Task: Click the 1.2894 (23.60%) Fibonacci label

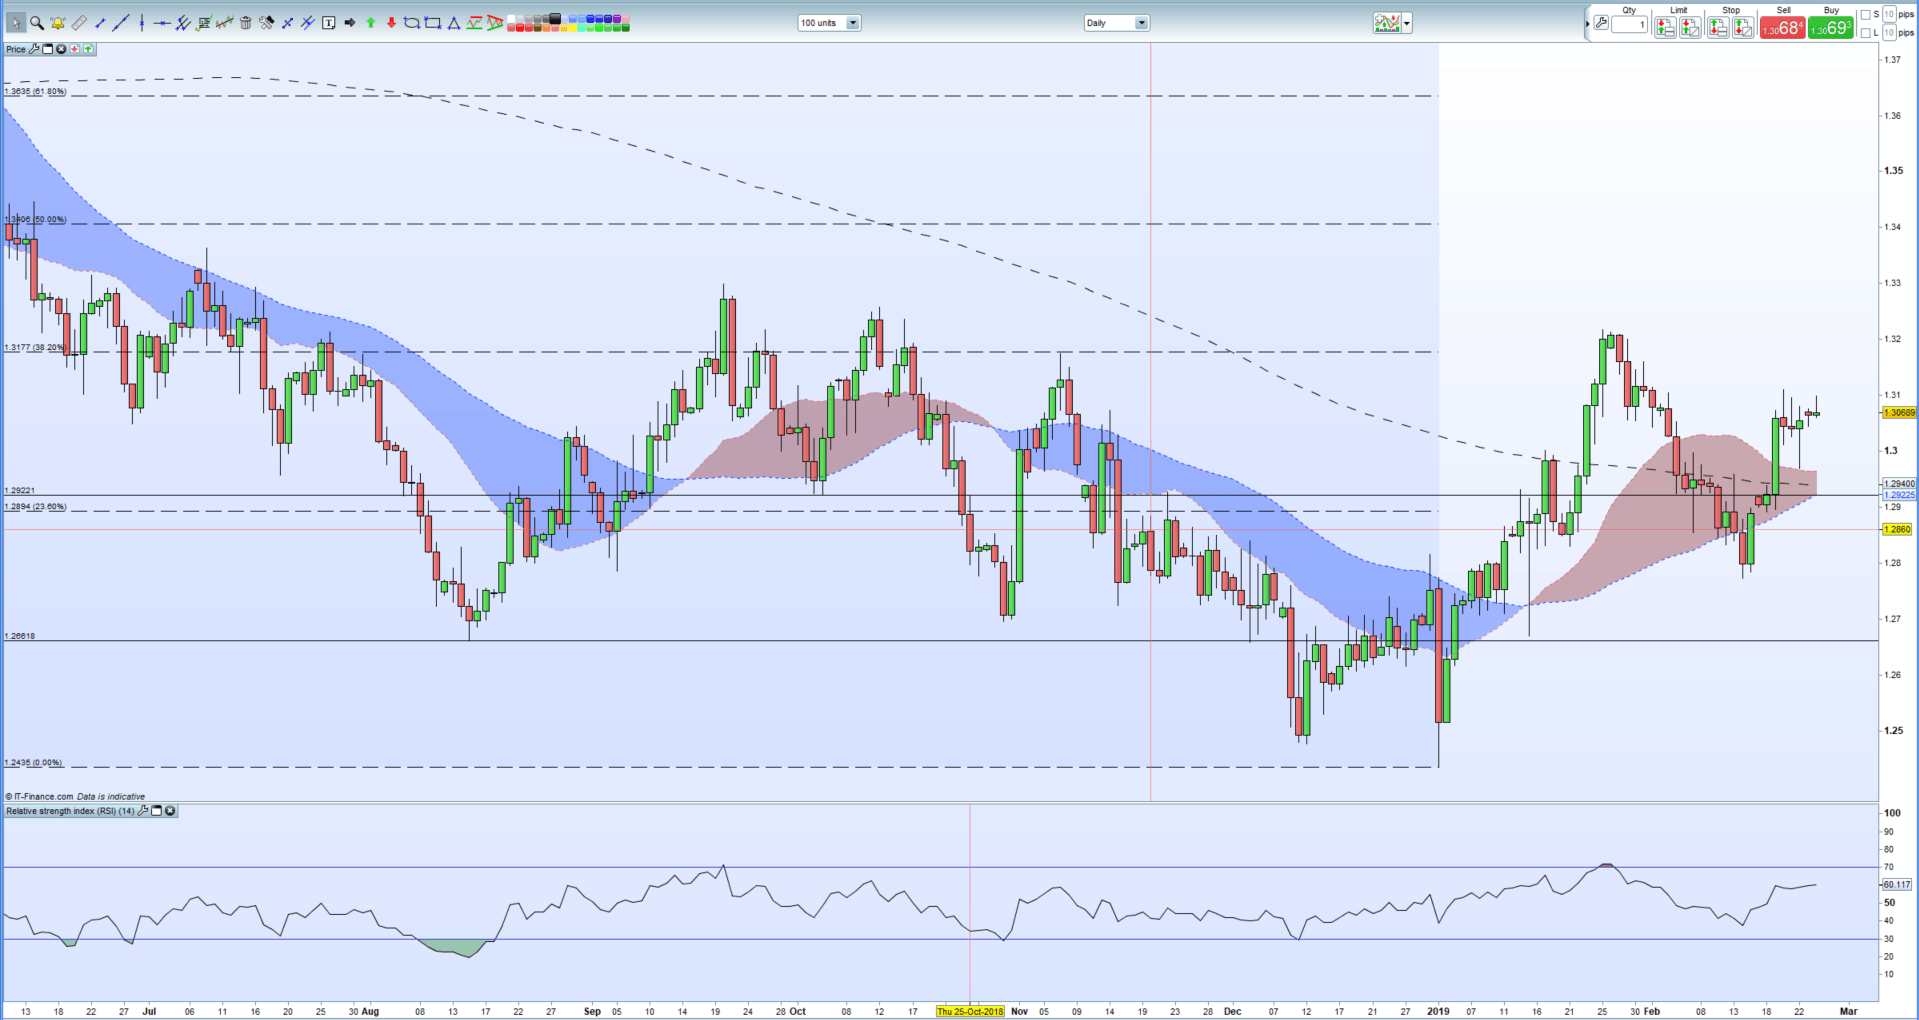Action: [35, 506]
